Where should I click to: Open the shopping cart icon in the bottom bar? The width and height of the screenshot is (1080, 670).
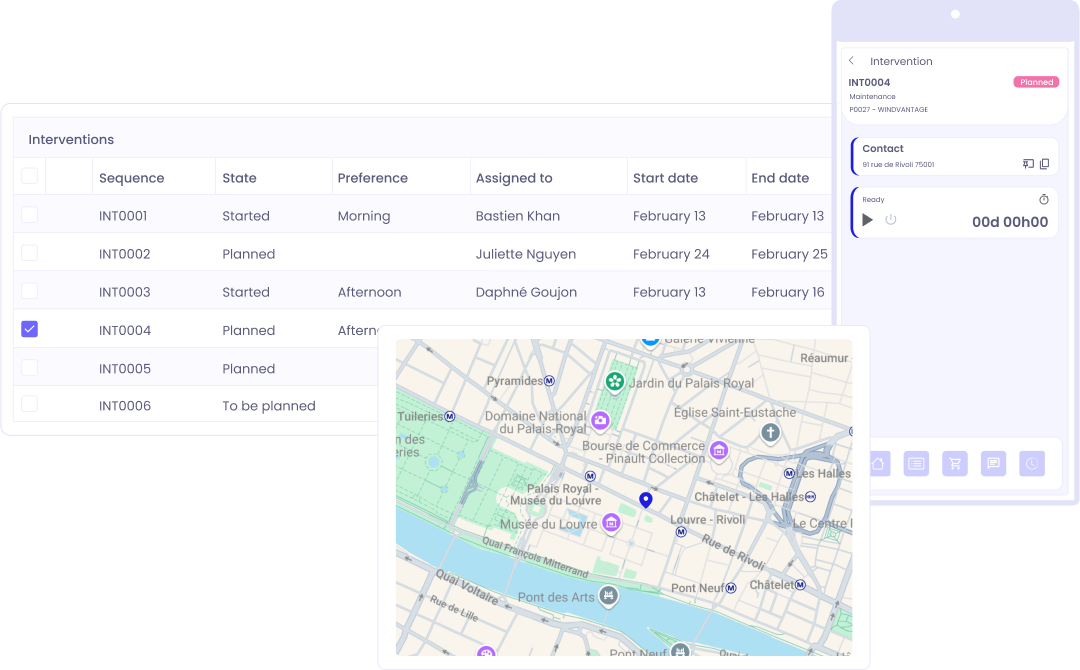(x=954, y=463)
